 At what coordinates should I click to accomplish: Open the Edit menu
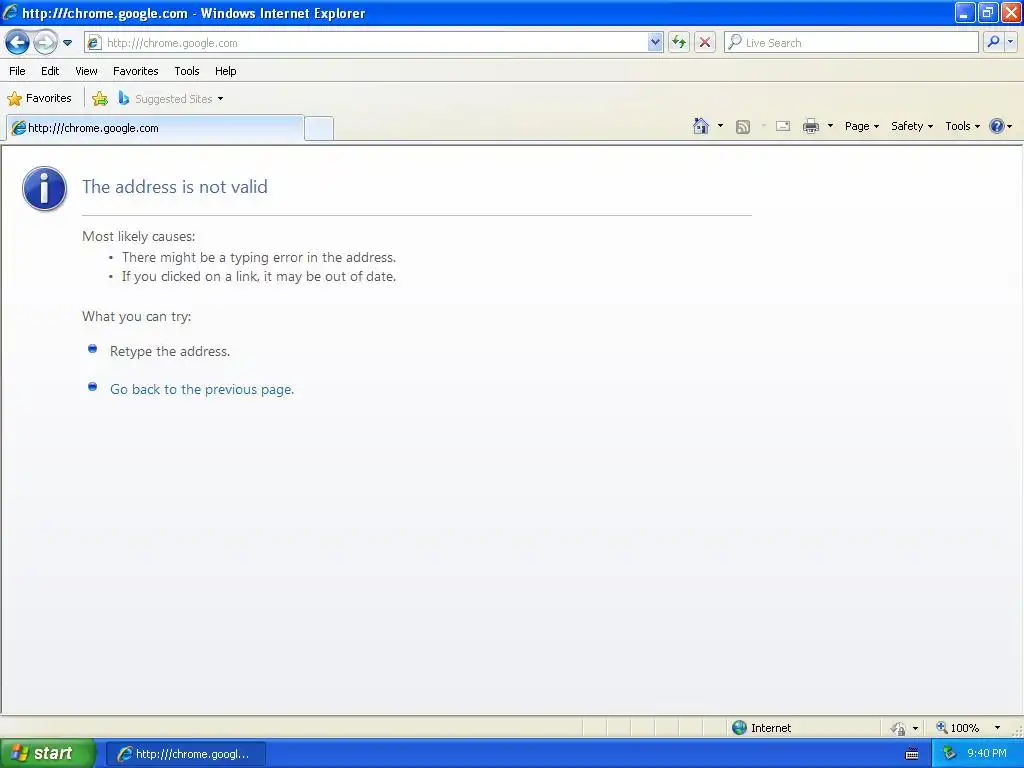tap(50, 71)
